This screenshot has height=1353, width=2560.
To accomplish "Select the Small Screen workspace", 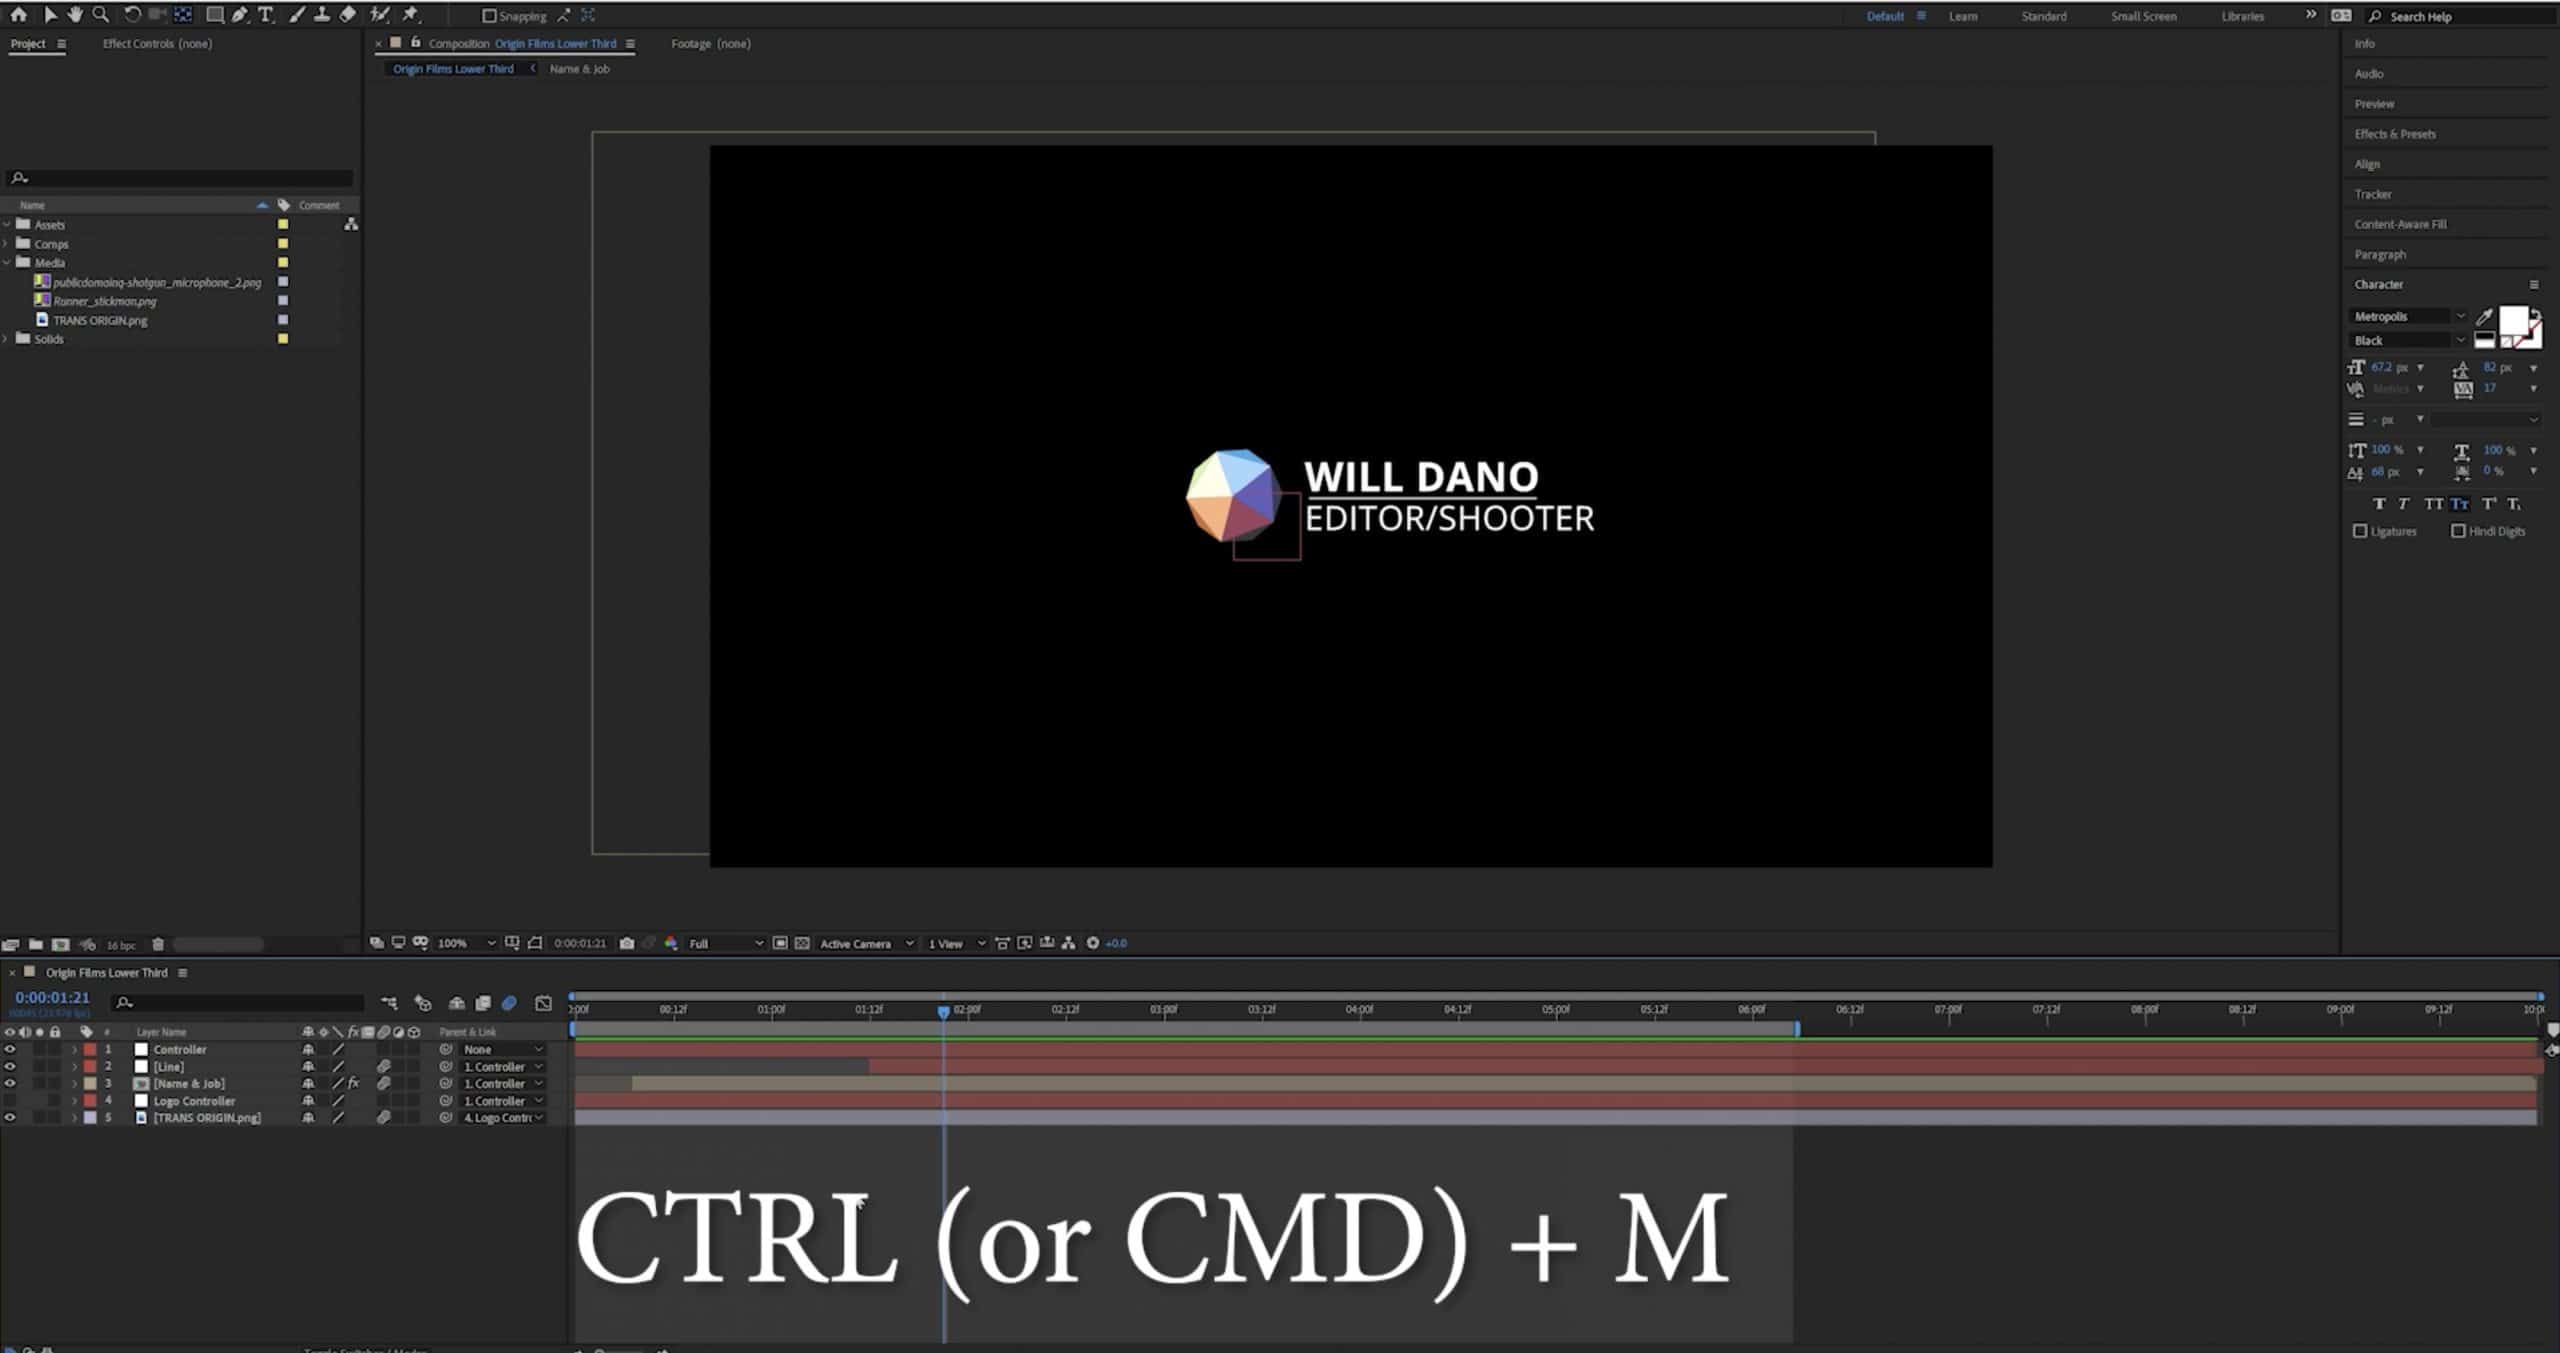I will [x=2143, y=16].
